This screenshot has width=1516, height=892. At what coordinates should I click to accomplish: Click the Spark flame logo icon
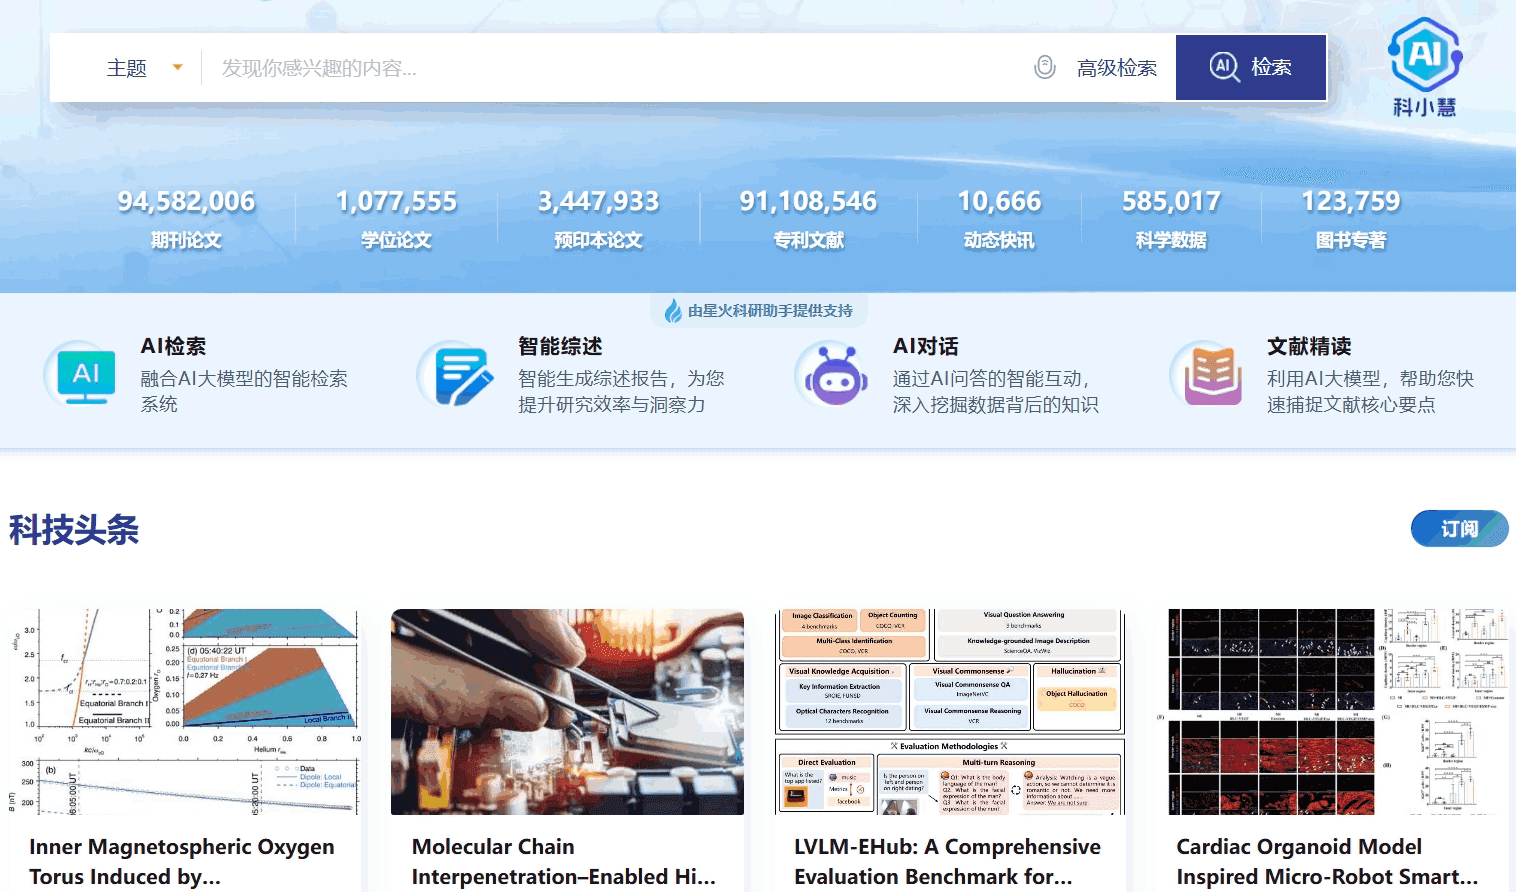pos(673,311)
